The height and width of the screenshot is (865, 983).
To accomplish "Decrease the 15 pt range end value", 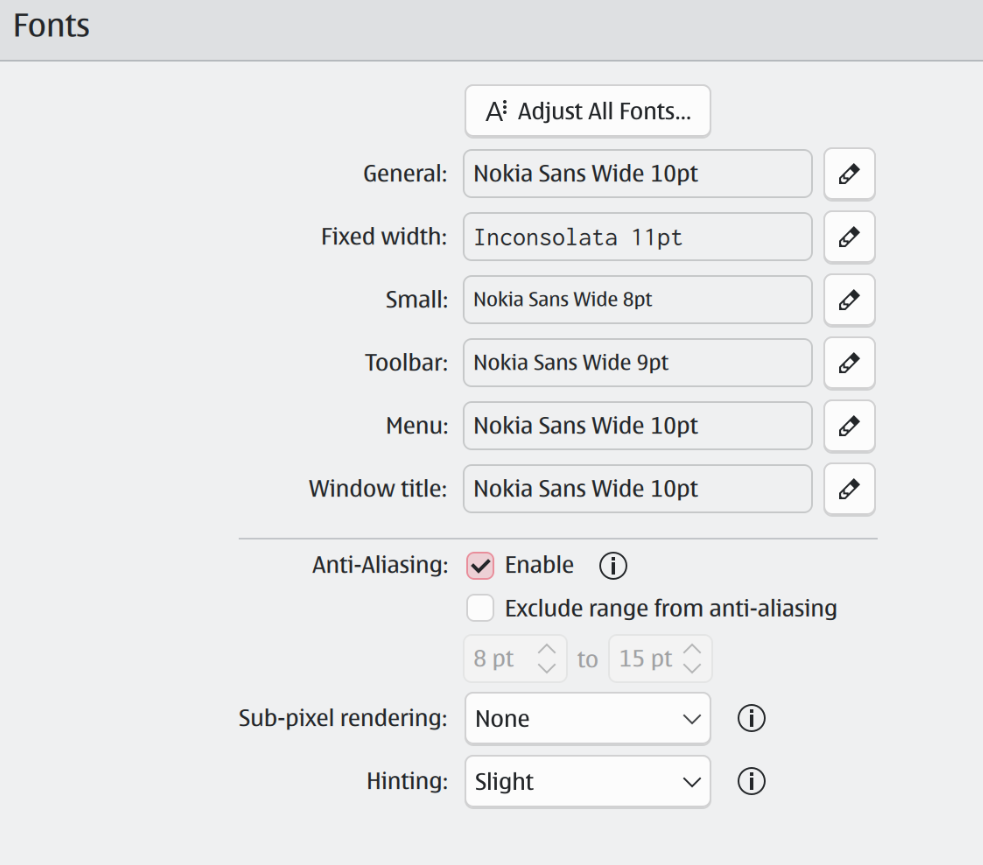I will click(x=692, y=668).
